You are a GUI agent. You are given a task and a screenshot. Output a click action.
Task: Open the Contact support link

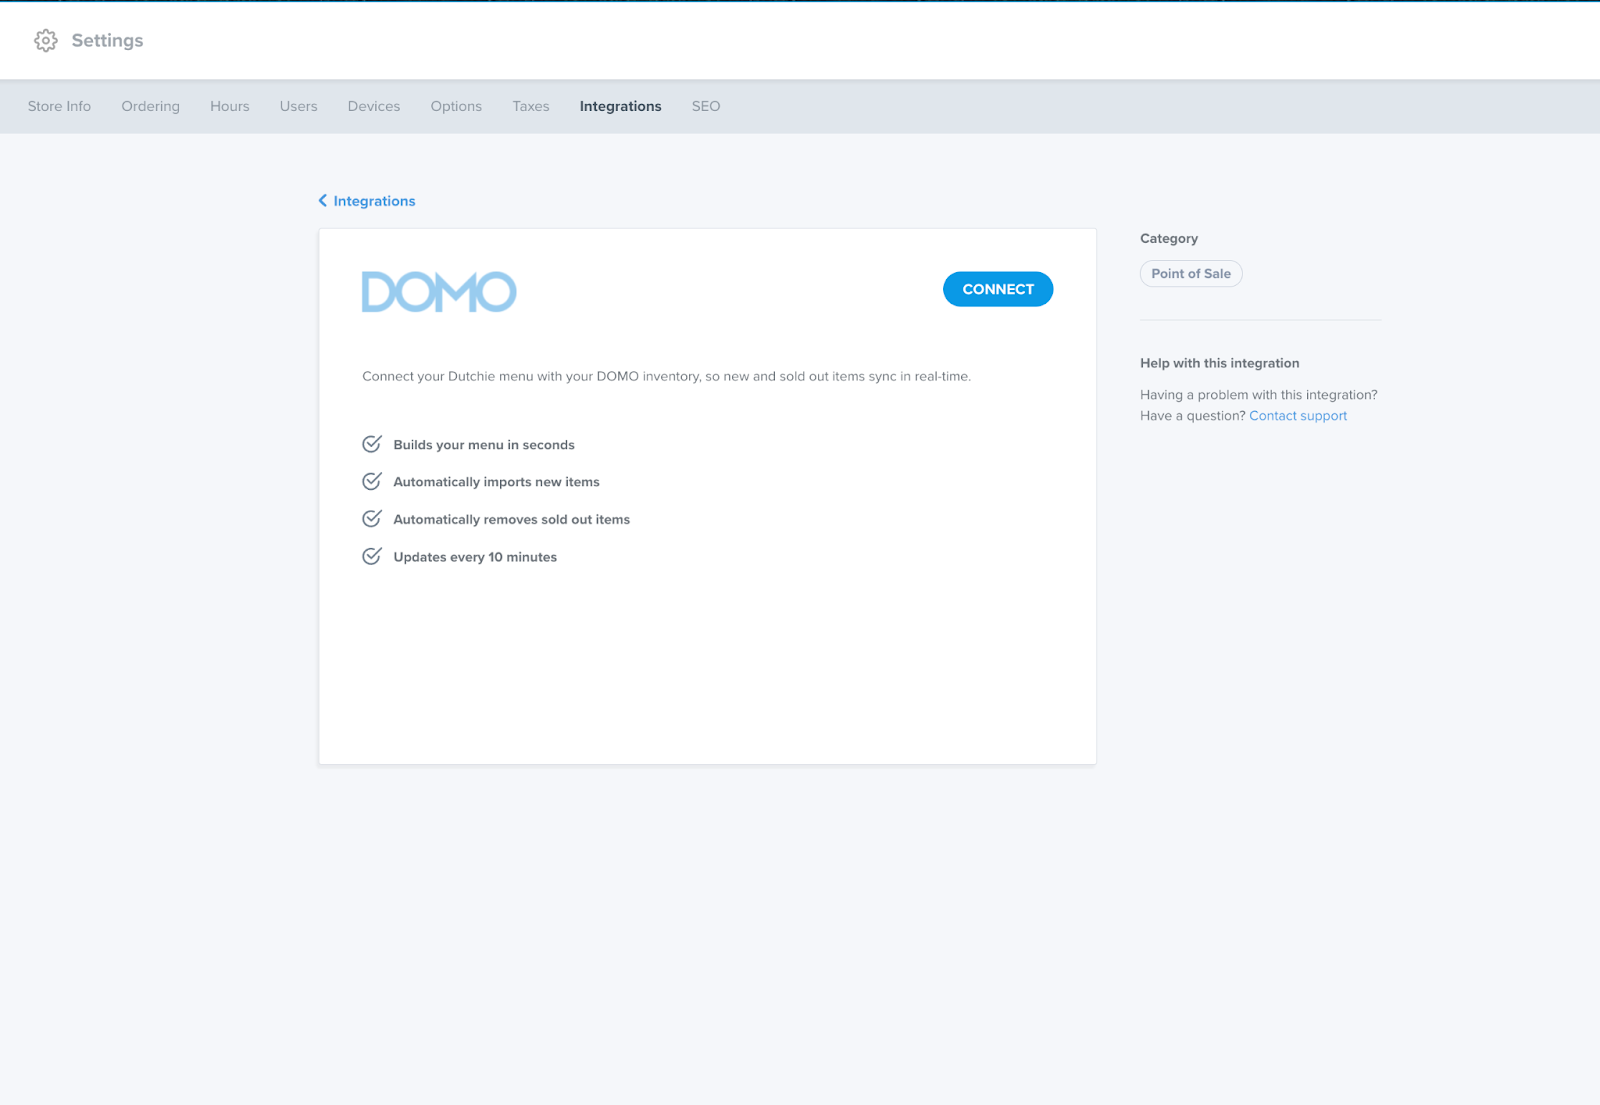point(1297,415)
